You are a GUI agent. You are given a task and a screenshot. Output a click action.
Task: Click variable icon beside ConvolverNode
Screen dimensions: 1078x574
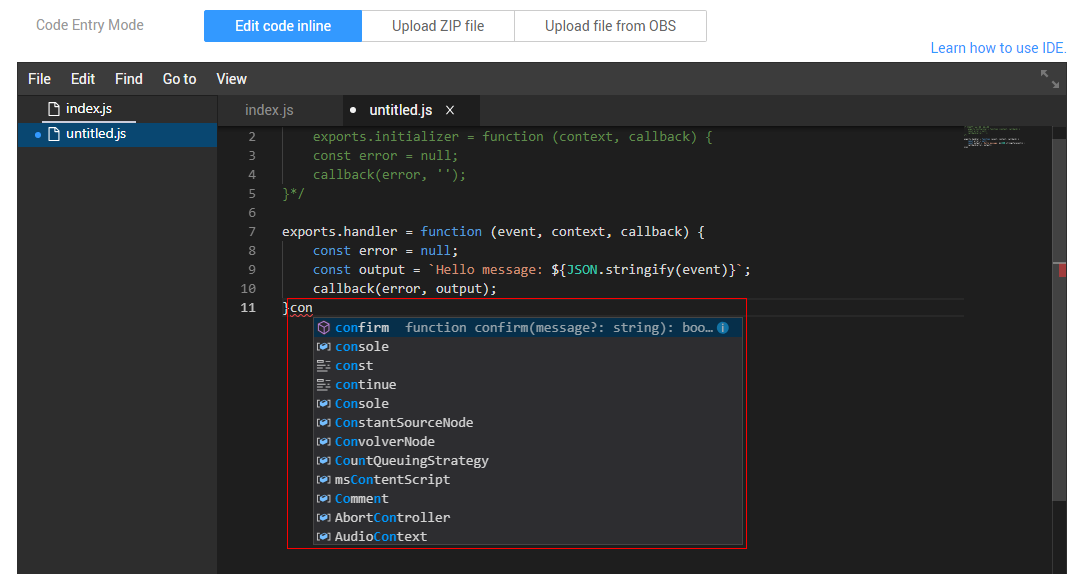point(323,442)
